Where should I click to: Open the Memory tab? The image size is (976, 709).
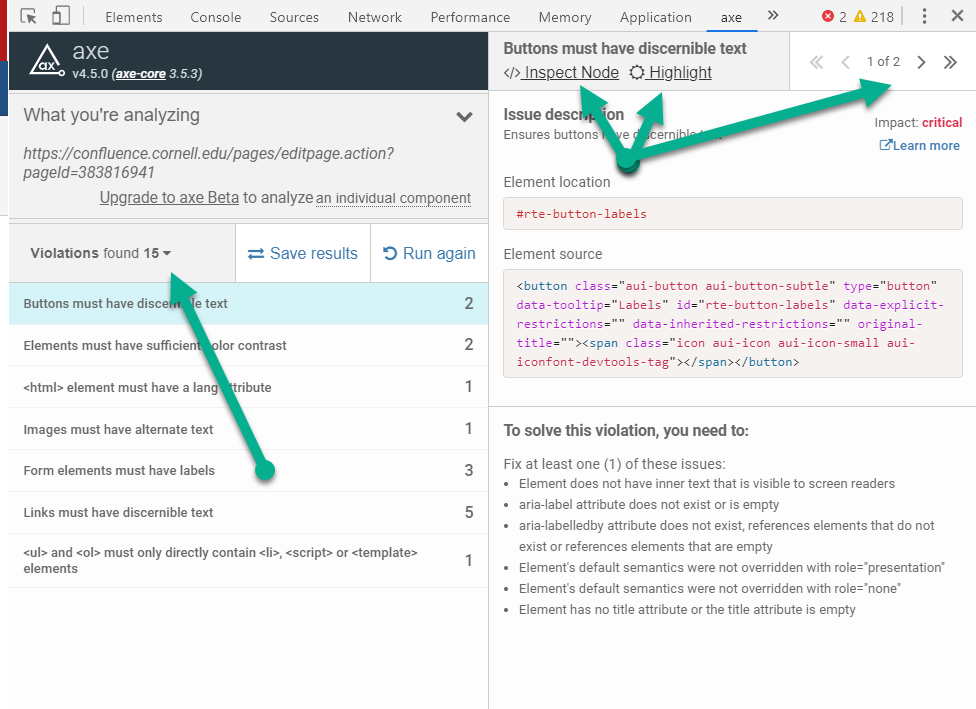(565, 17)
